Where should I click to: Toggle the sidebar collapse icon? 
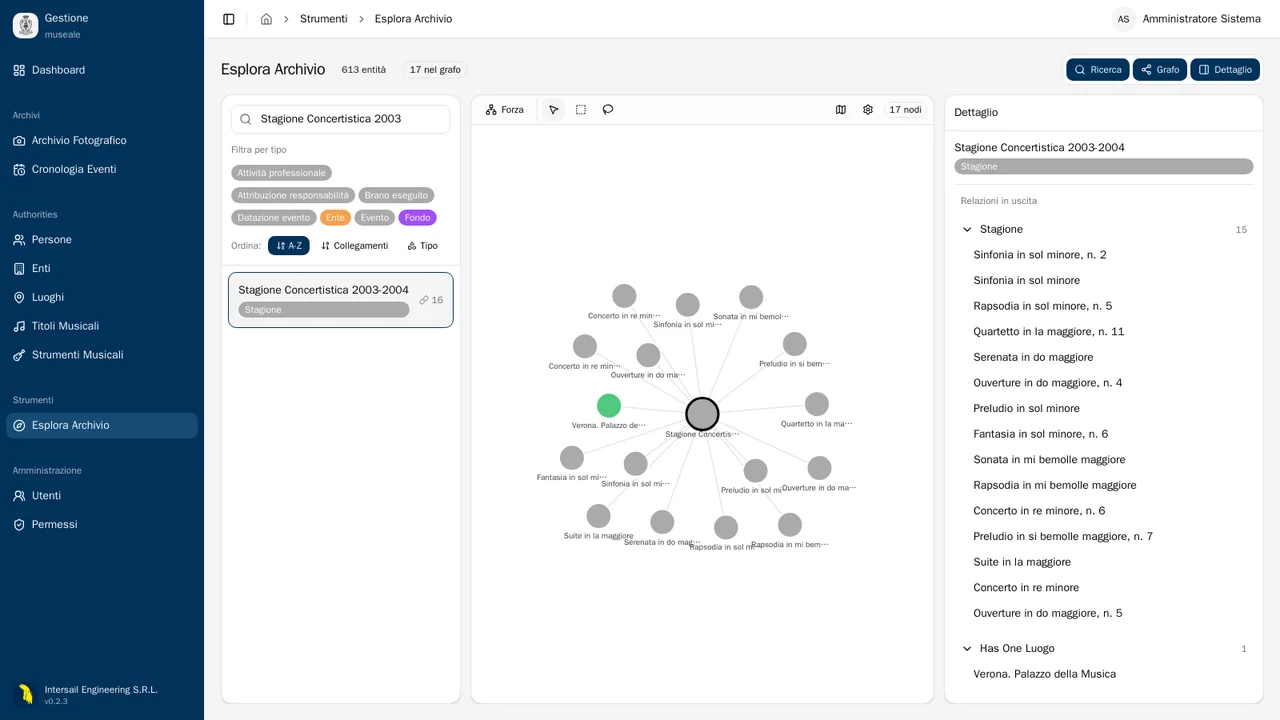tap(229, 19)
